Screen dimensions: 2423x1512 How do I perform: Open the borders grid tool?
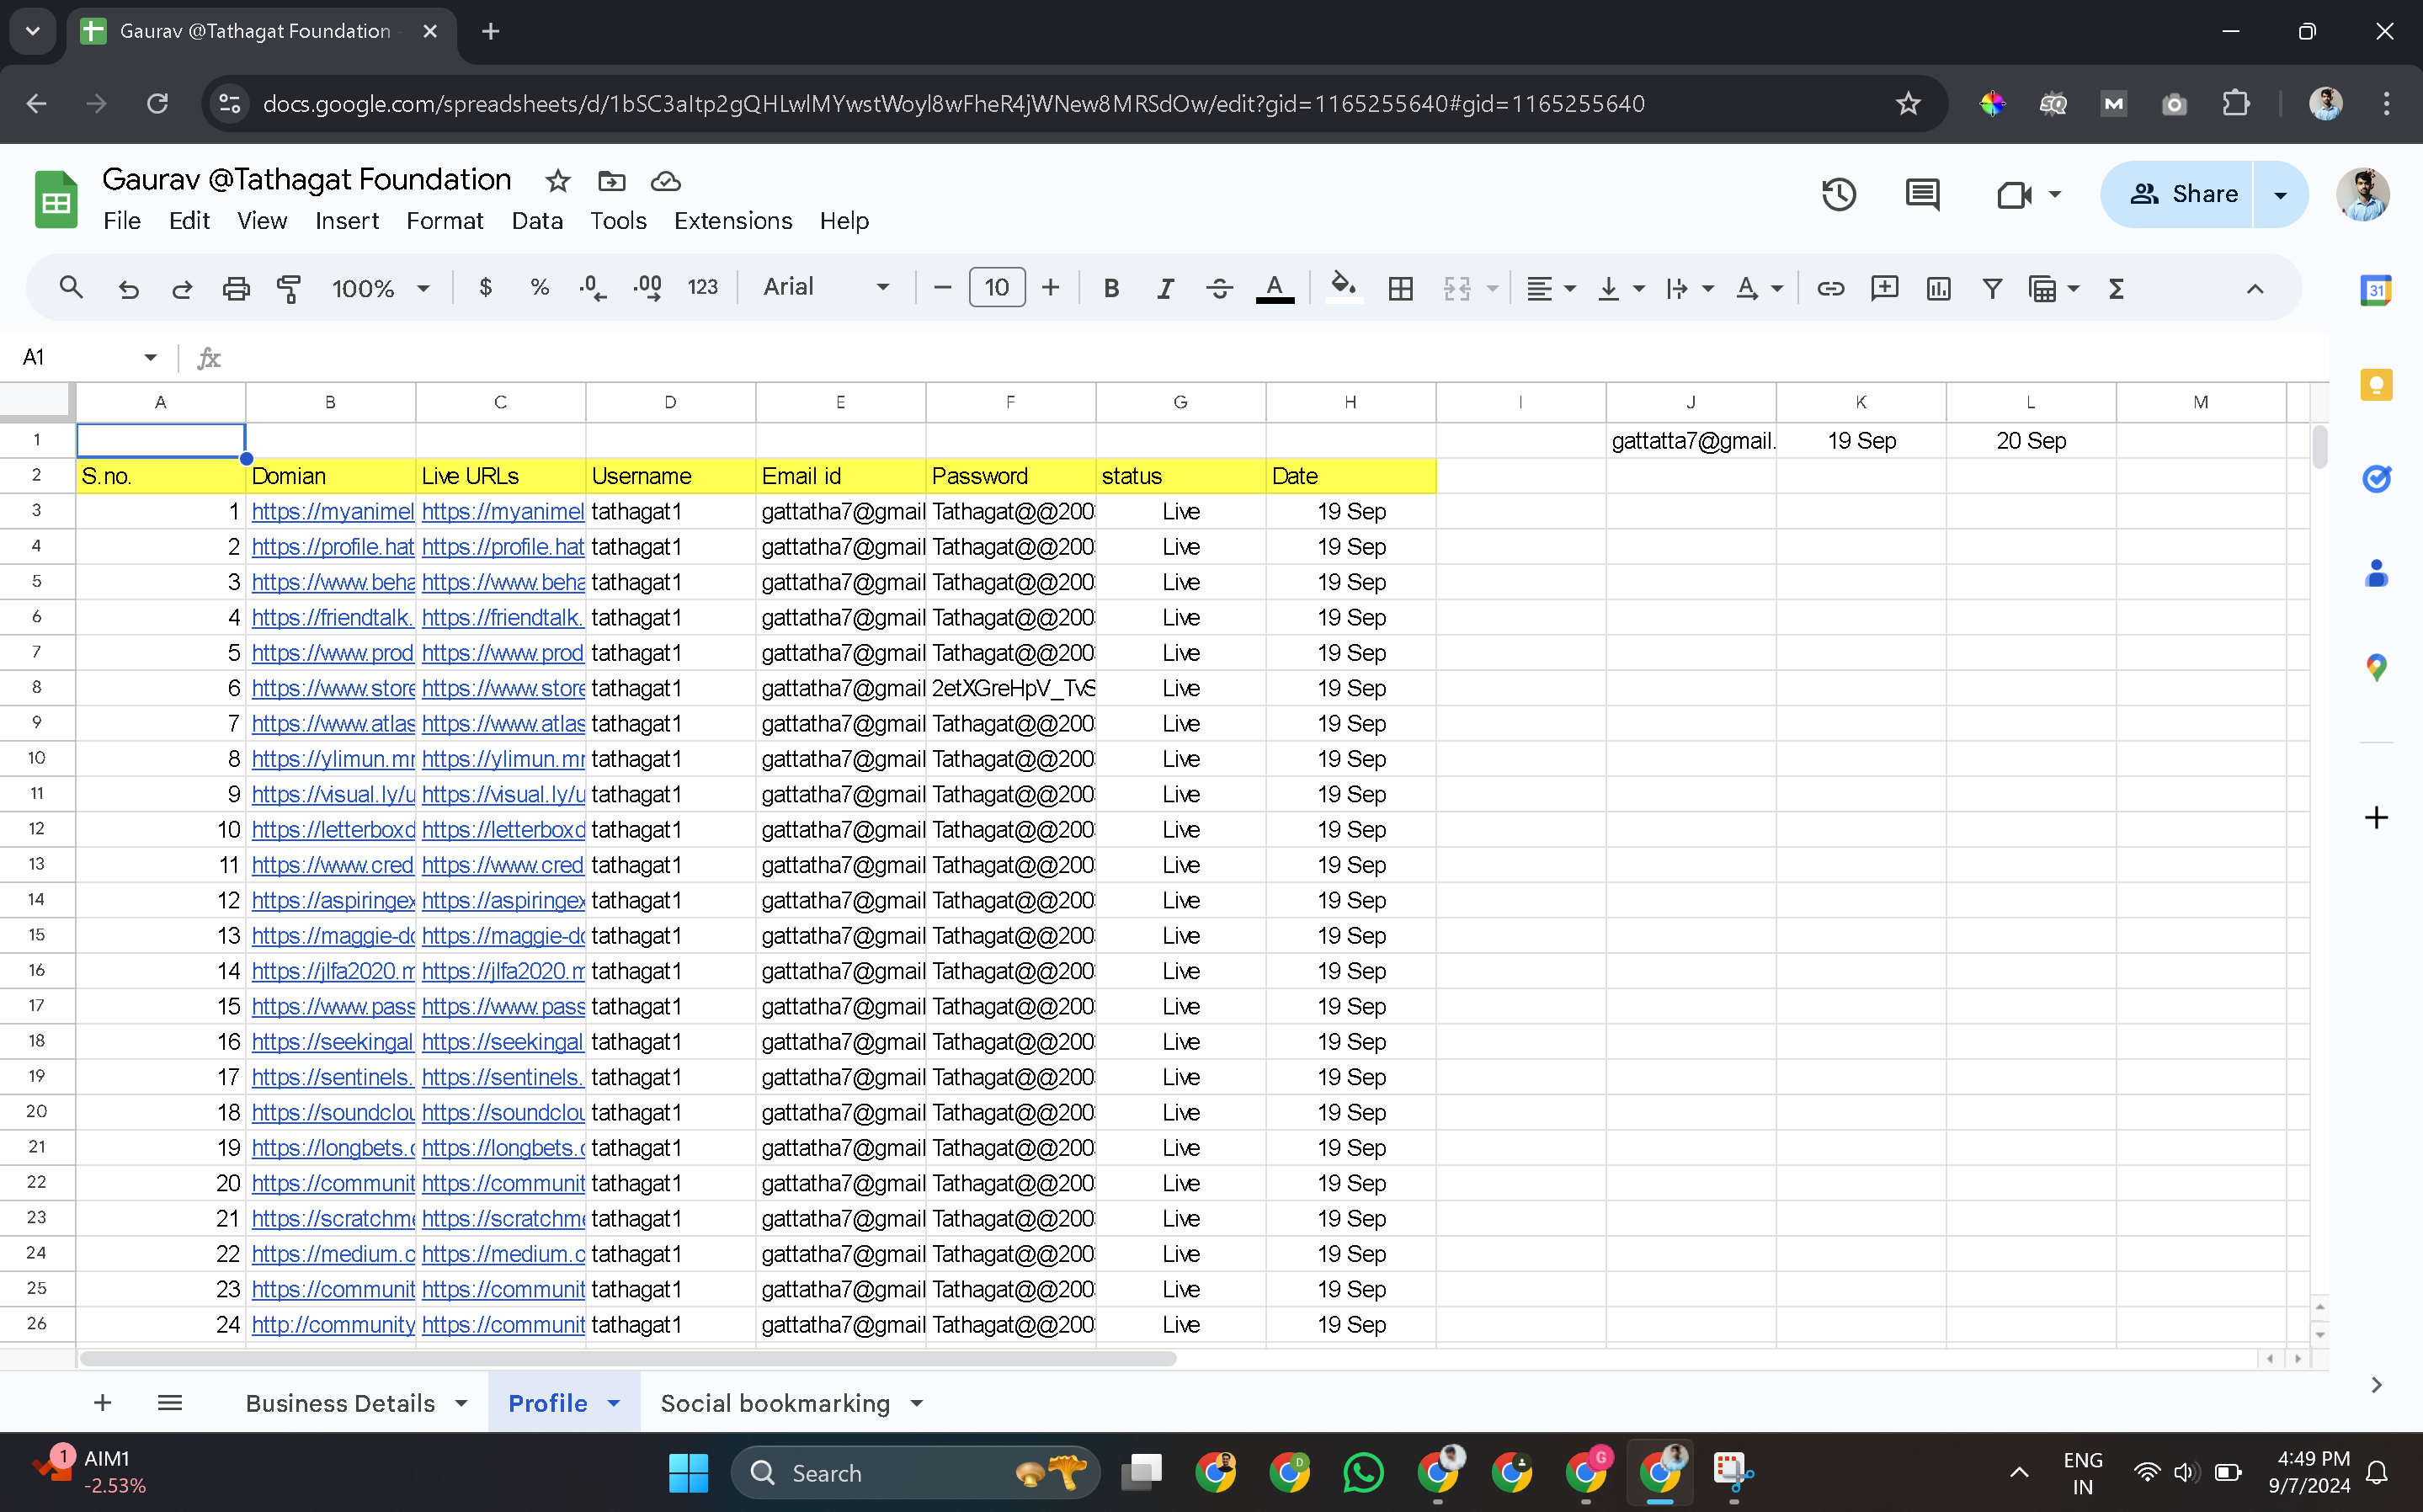pyautogui.click(x=1400, y=288)
